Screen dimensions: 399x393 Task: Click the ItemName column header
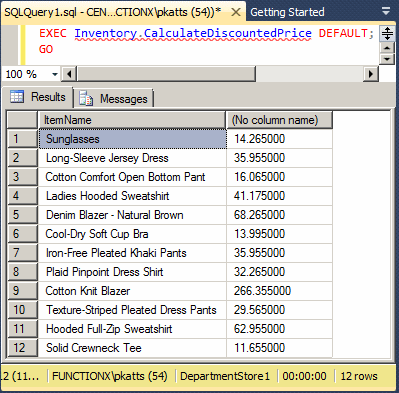click(132, 120)
